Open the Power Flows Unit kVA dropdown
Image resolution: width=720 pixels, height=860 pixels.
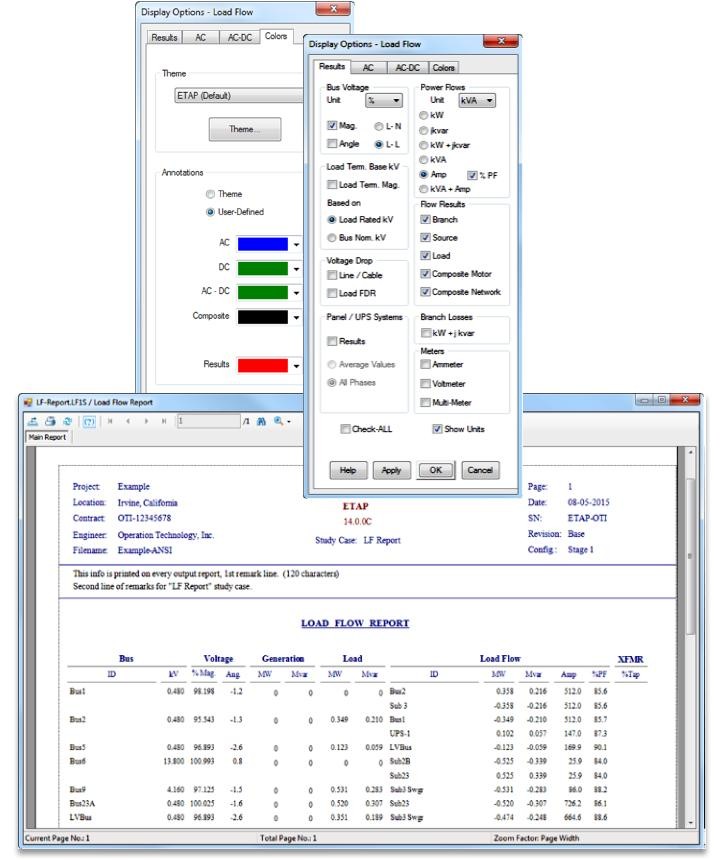(x=477, y=100)
